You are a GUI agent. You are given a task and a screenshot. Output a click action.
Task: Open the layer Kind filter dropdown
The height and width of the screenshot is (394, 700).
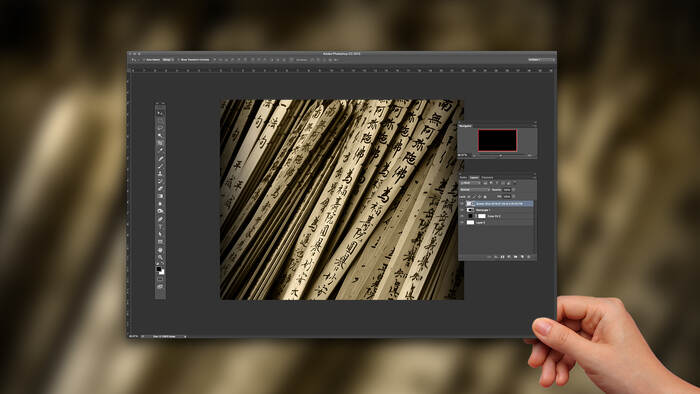(470, 183)
